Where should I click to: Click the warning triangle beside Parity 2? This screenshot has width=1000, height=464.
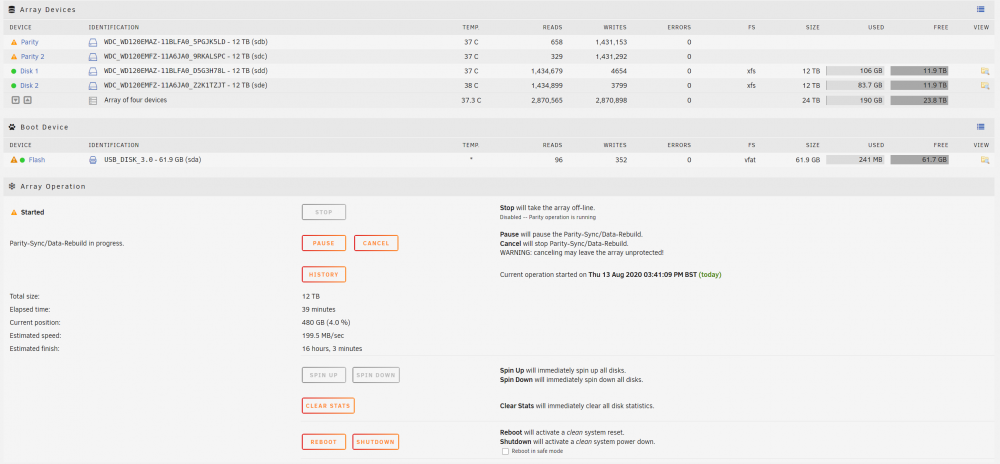13,57
